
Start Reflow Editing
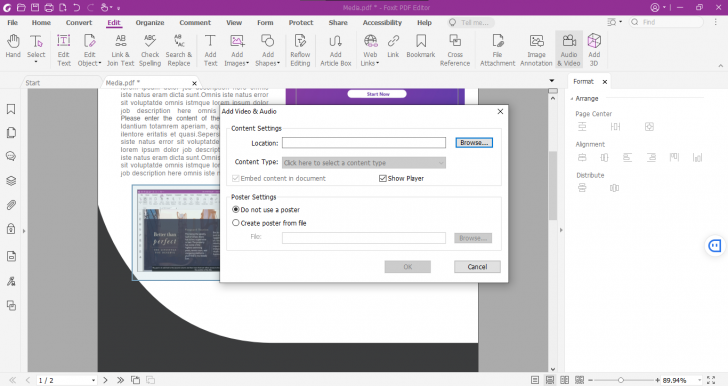click(x=300, y=50)
